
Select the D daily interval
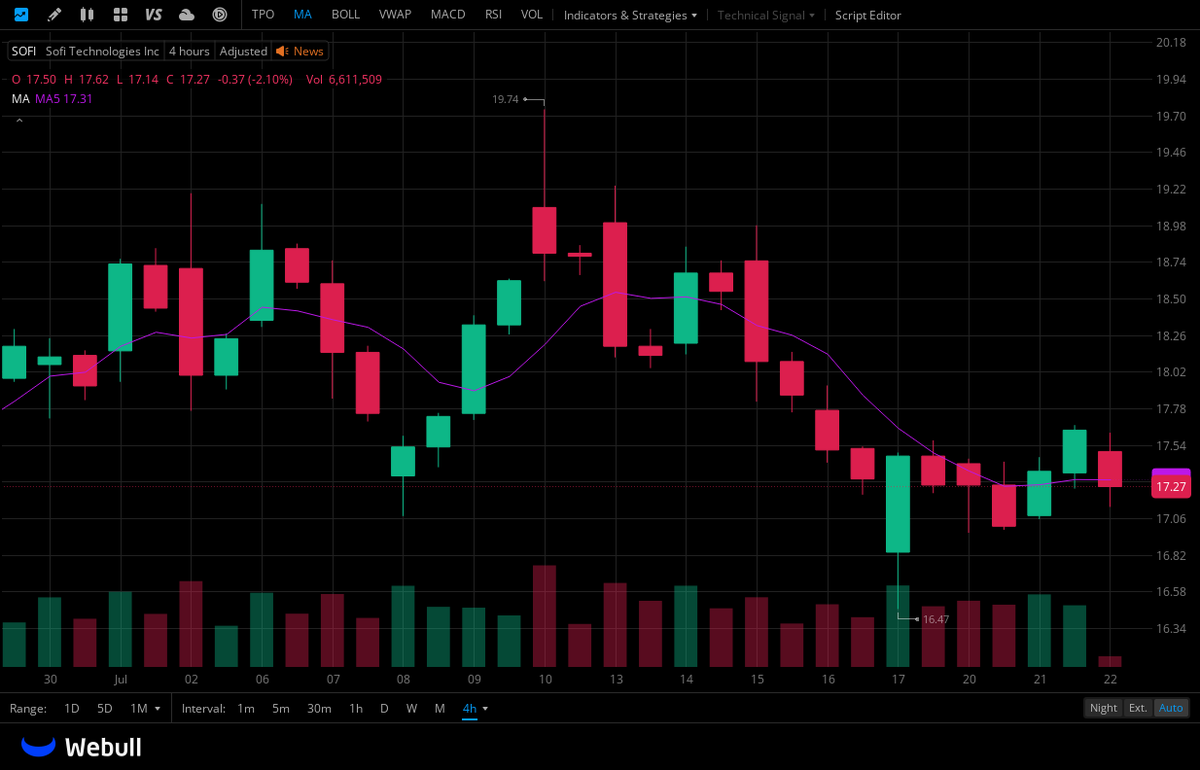pos(384,708)
